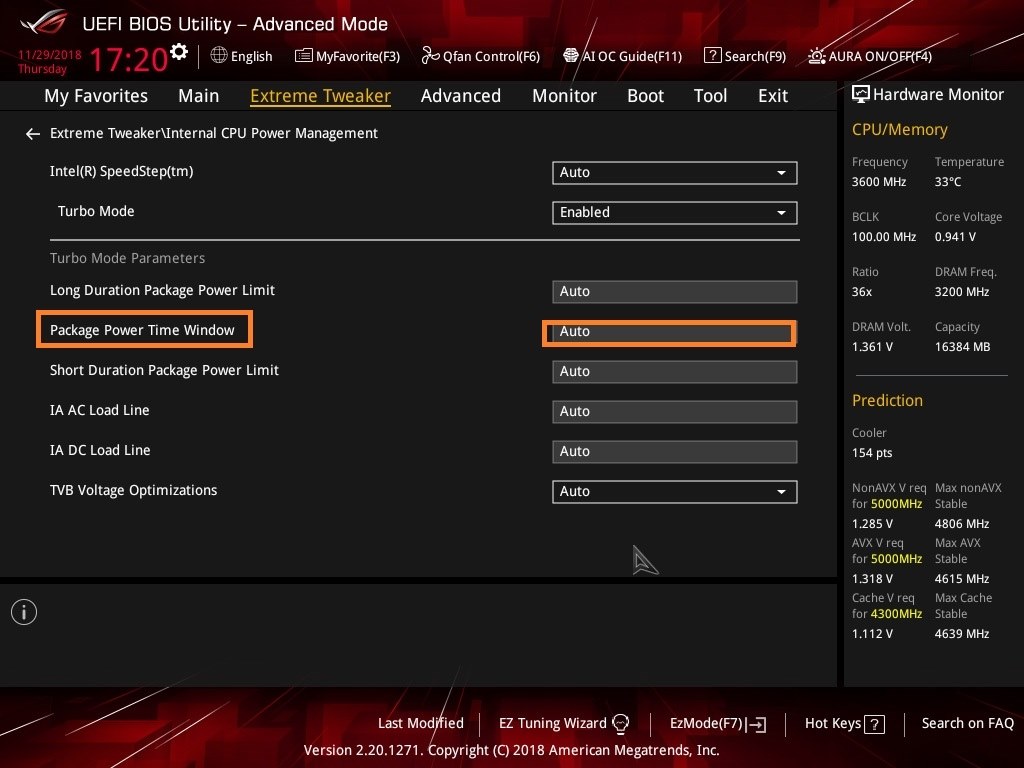Click the Short Duration Package Power Limit field
Image resolution: width=1024 pixels, height=768 pixels.
point(675,372)
